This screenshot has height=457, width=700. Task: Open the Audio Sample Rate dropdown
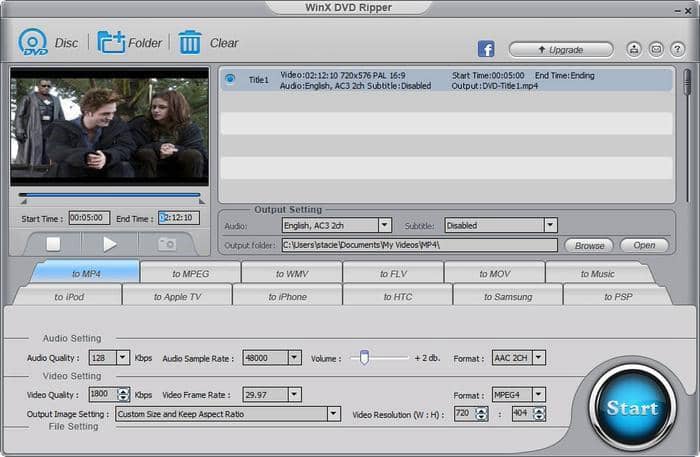(294, 357)
